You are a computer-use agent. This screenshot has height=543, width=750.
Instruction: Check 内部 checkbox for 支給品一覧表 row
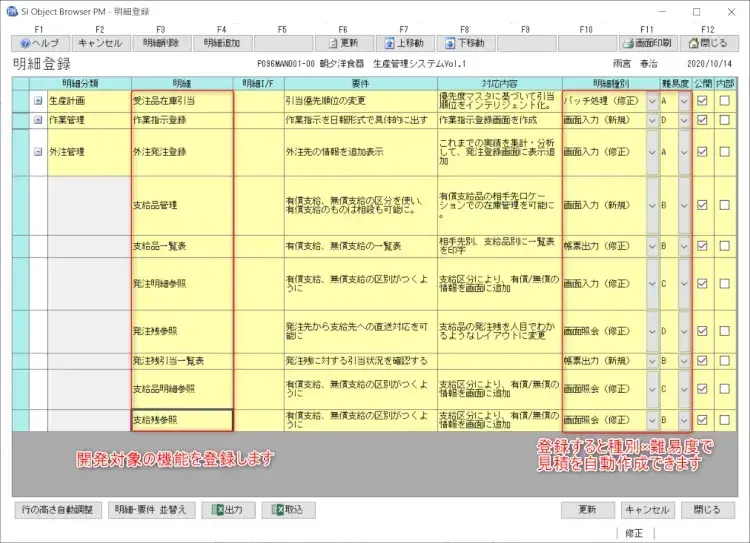(725, 246)
